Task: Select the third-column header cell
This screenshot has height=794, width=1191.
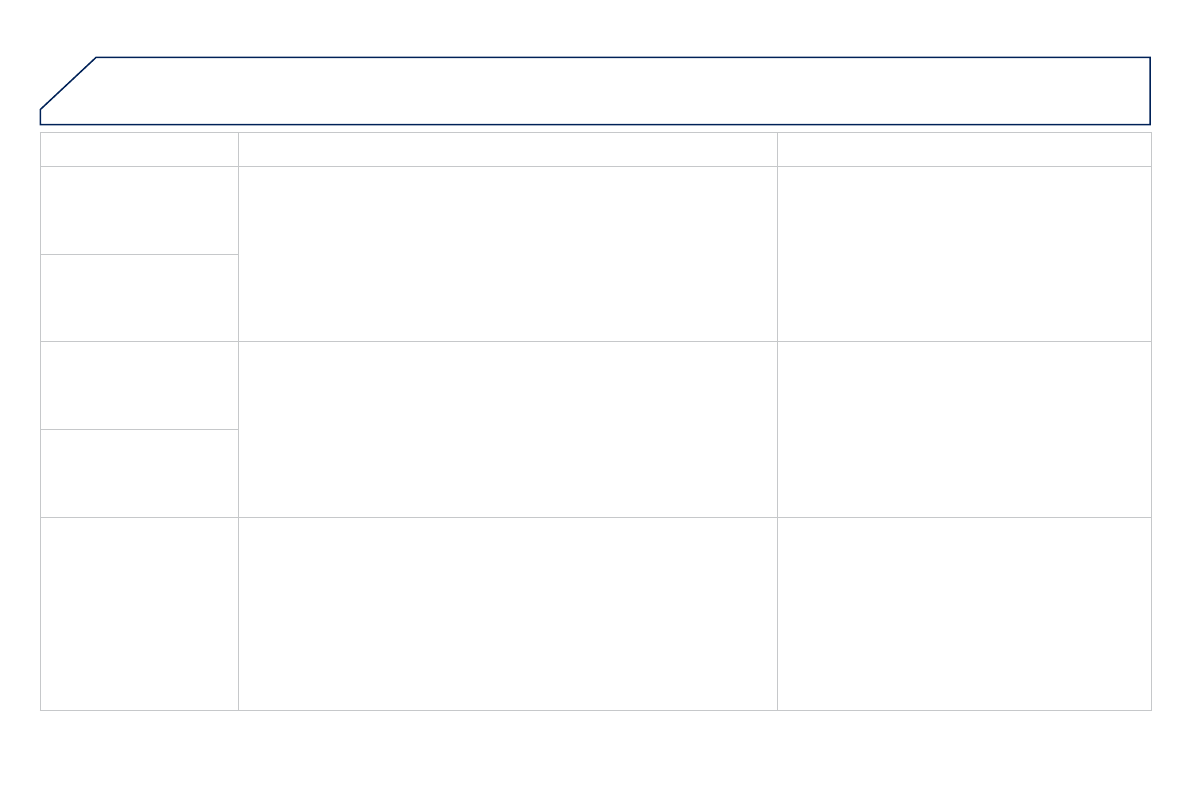Action: tap(964, 149)
